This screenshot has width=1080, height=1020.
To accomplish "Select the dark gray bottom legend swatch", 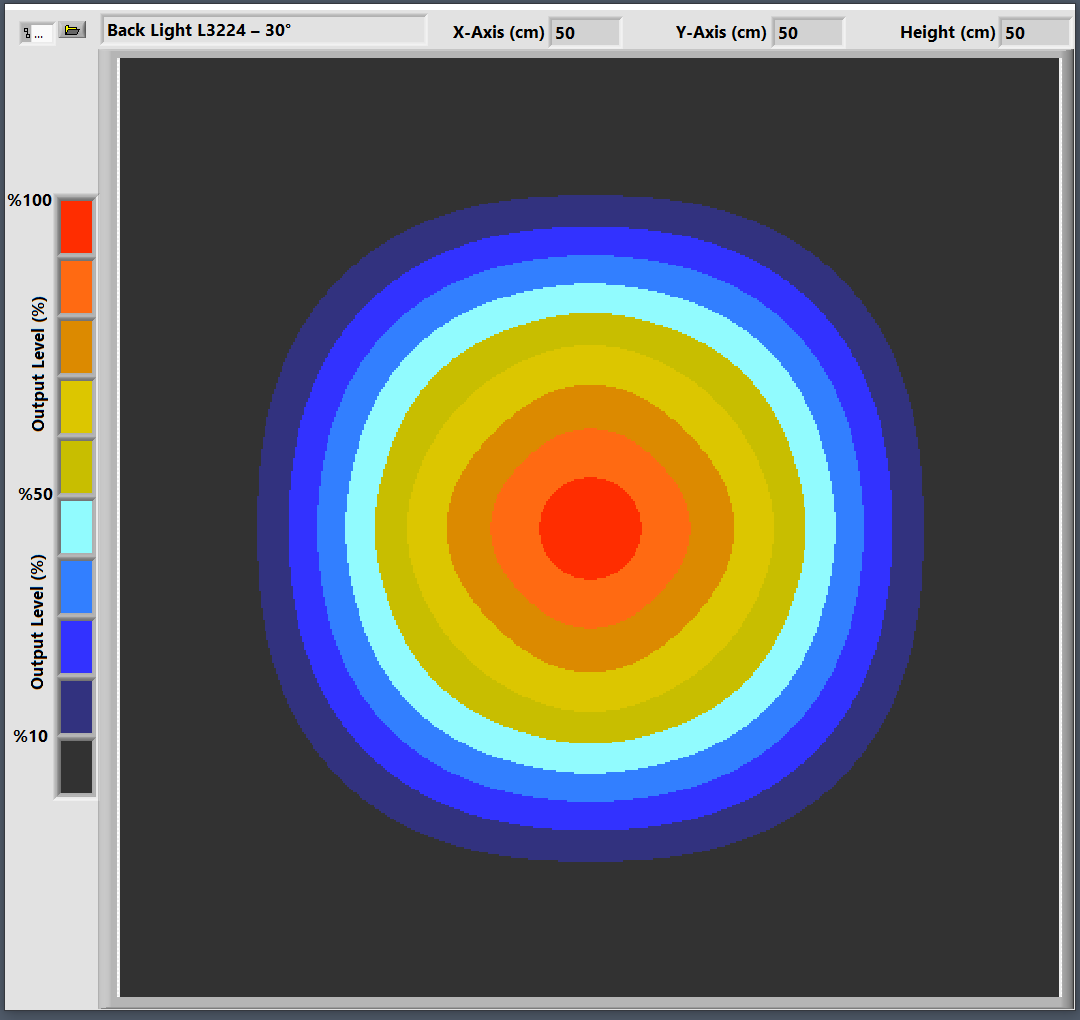I will (x=76, y=767).
